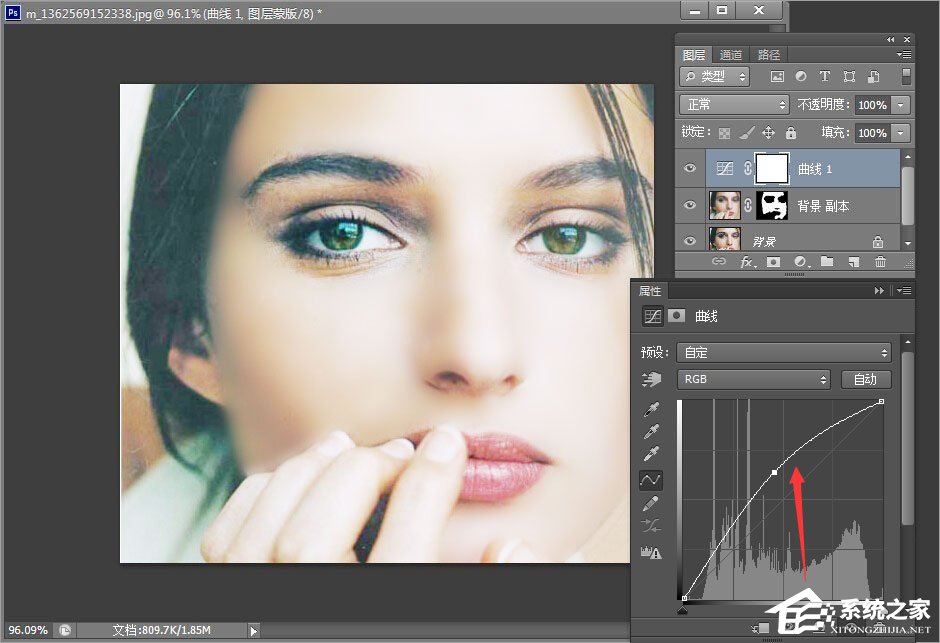Switch to the 通道 tab
The image size is (940, 643).
click(731, 55)
